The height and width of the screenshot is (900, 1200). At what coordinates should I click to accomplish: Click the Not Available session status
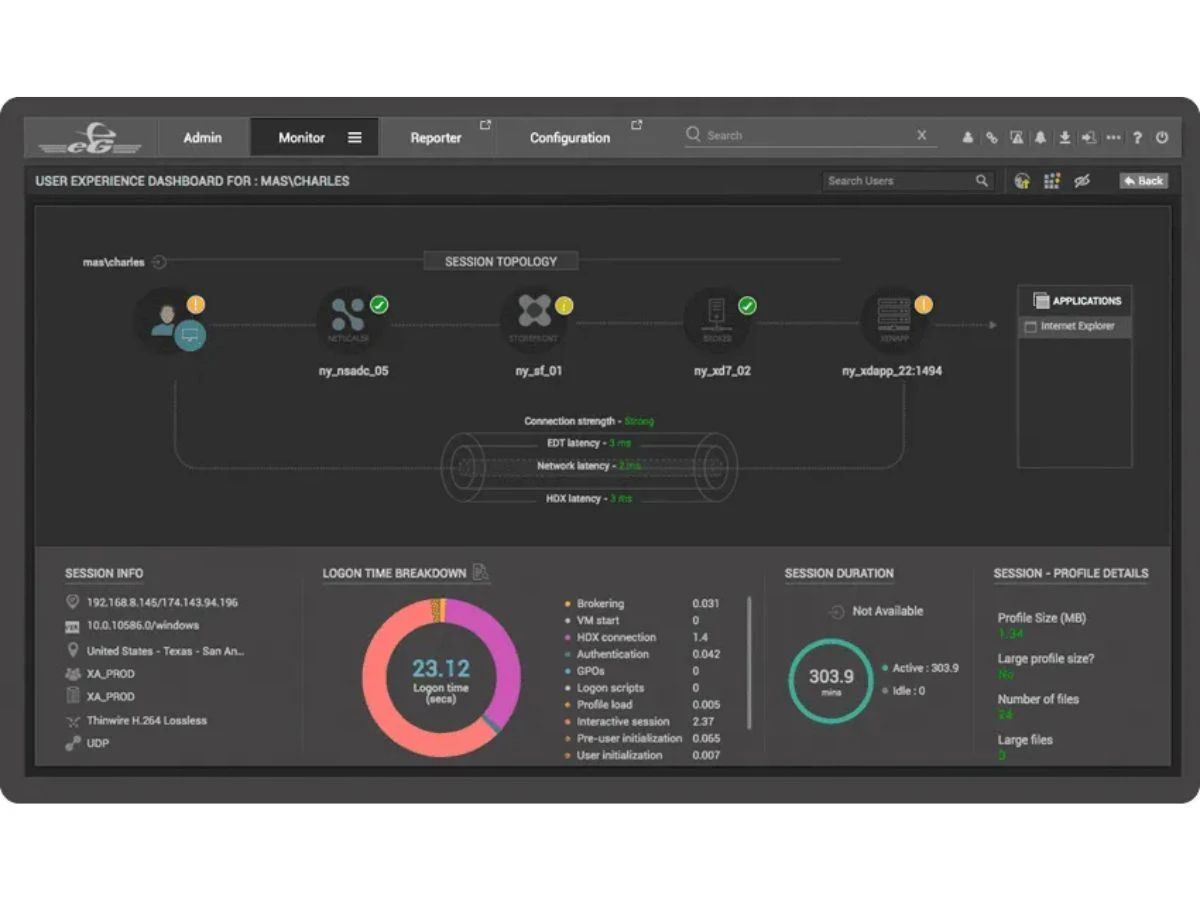[887, 611]
